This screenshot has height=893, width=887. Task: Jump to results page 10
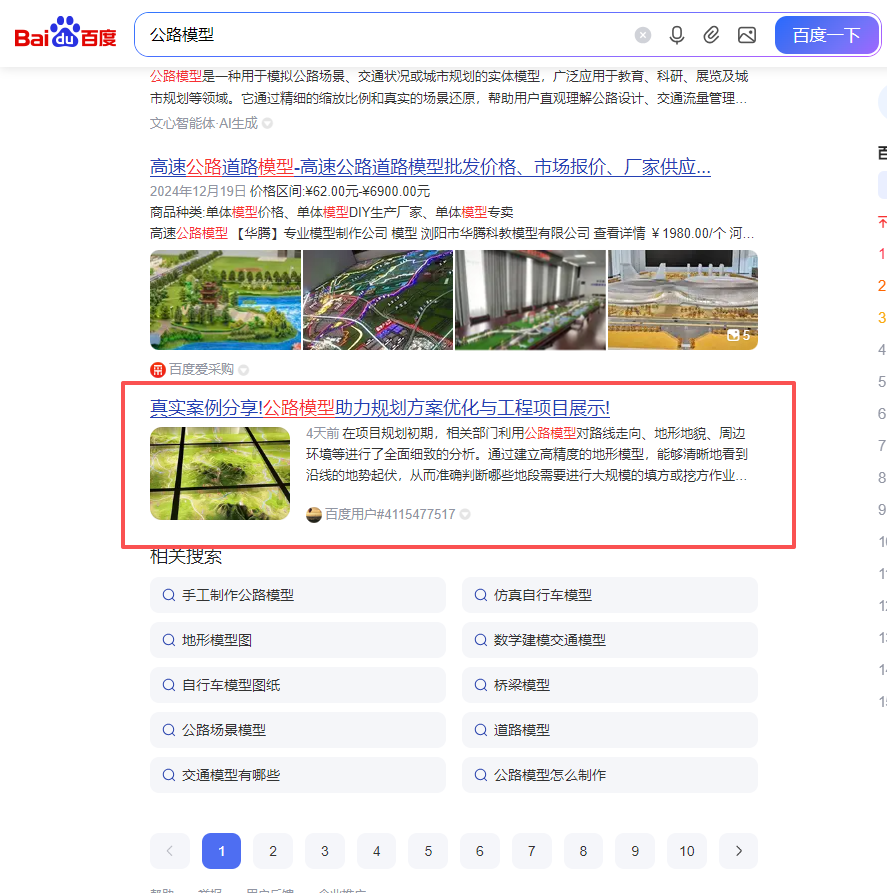point(686,851)
